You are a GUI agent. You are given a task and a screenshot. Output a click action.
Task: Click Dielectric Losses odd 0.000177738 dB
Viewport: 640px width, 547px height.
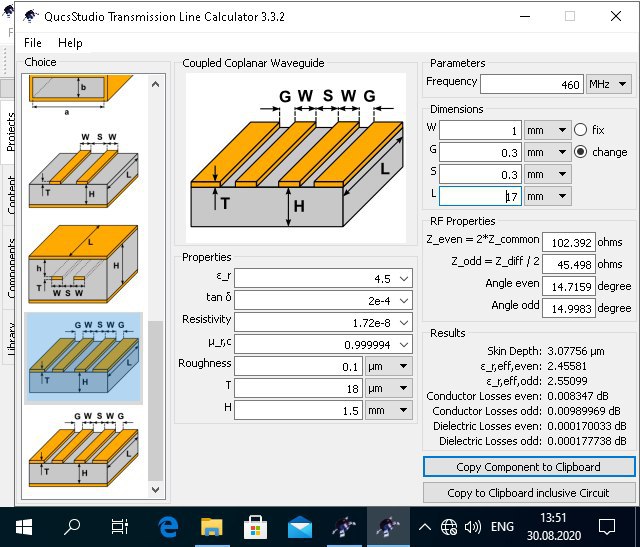point(533,441)
